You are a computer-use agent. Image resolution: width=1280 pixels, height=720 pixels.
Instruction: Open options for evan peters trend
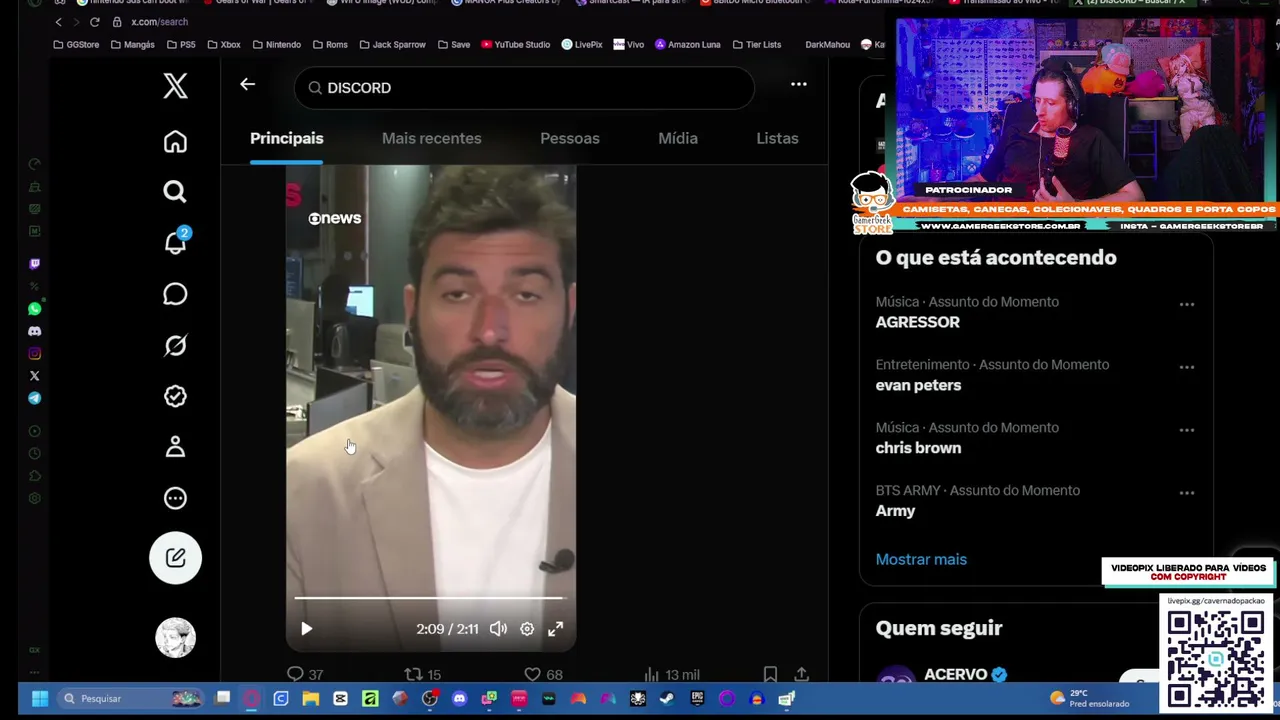coord(1187,367)
